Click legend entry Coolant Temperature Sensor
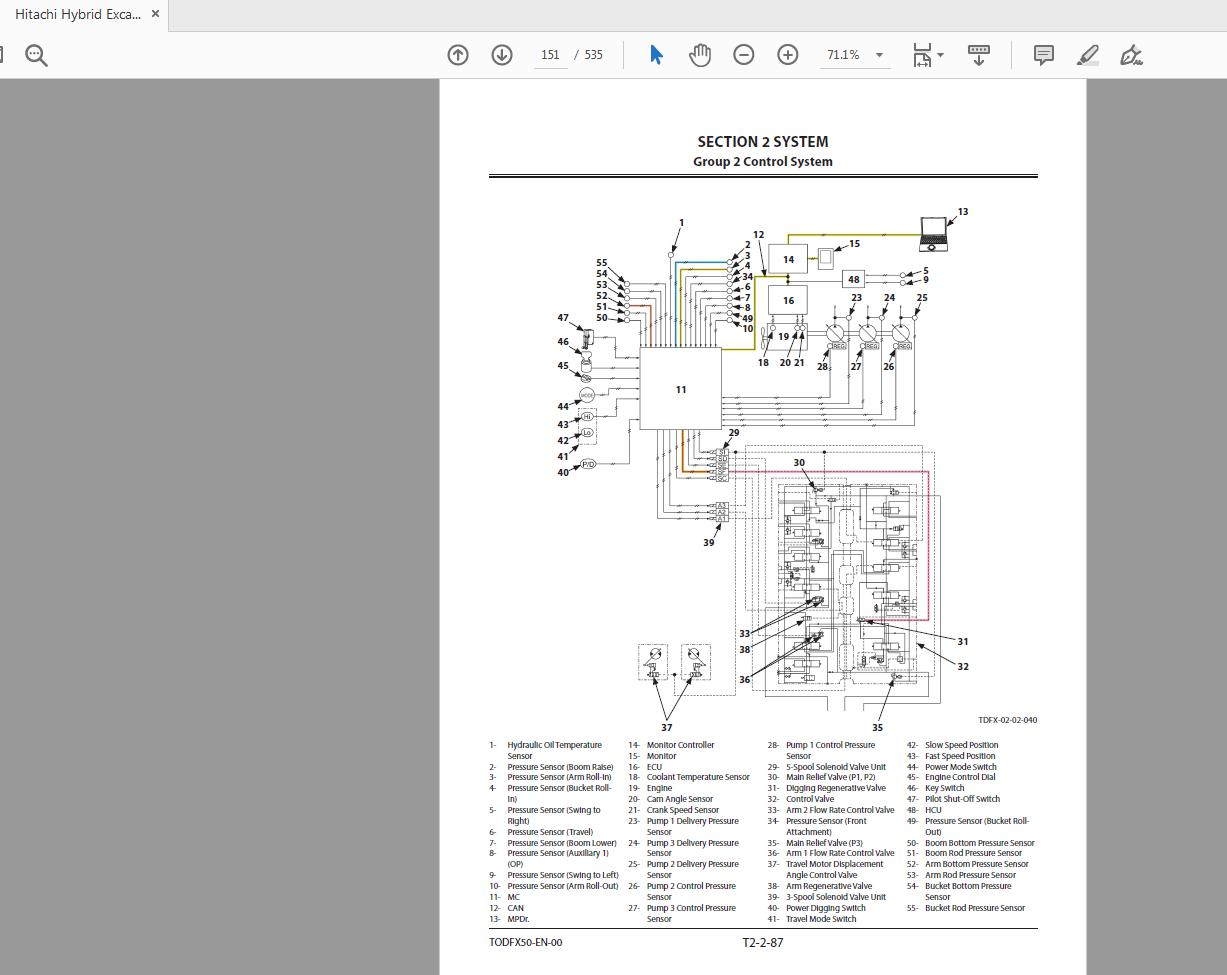Viewport: 1227px width, 975px height. point(698,777)
